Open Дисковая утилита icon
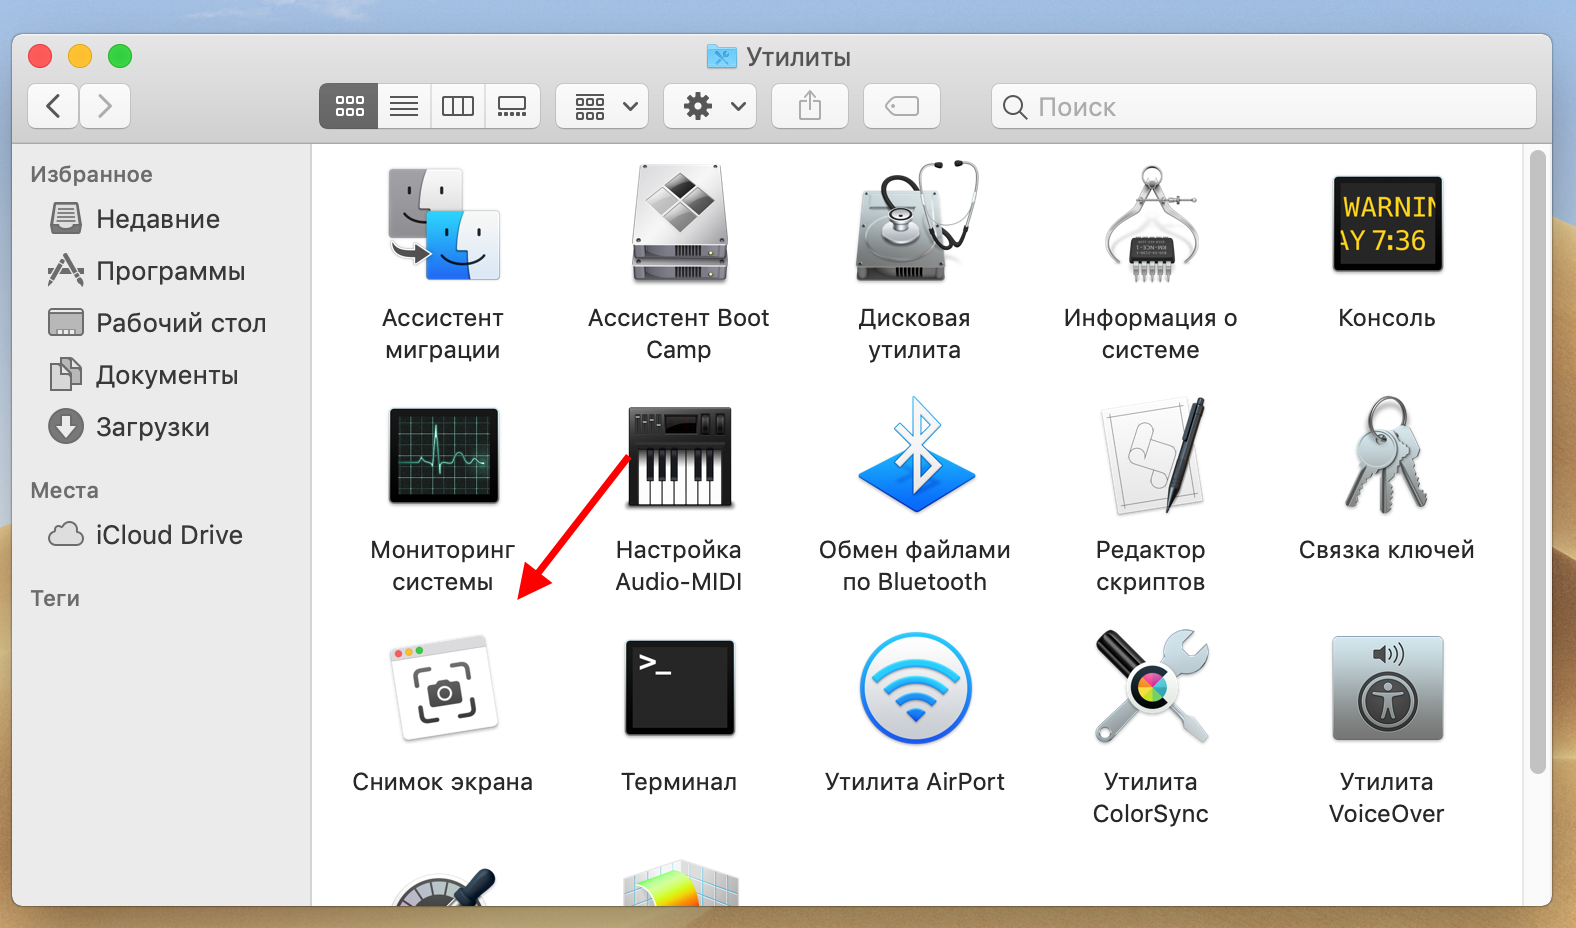 [x=916, y=221]
